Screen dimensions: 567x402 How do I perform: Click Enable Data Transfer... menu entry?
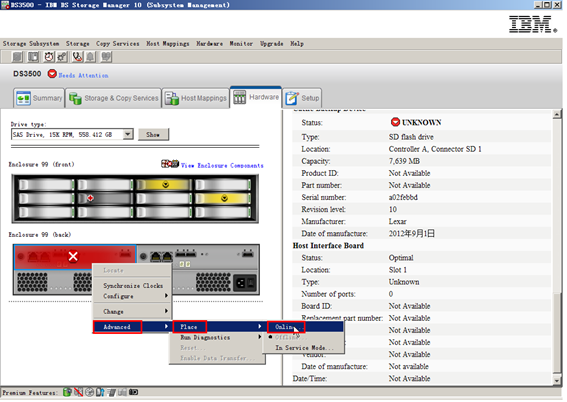218,358
